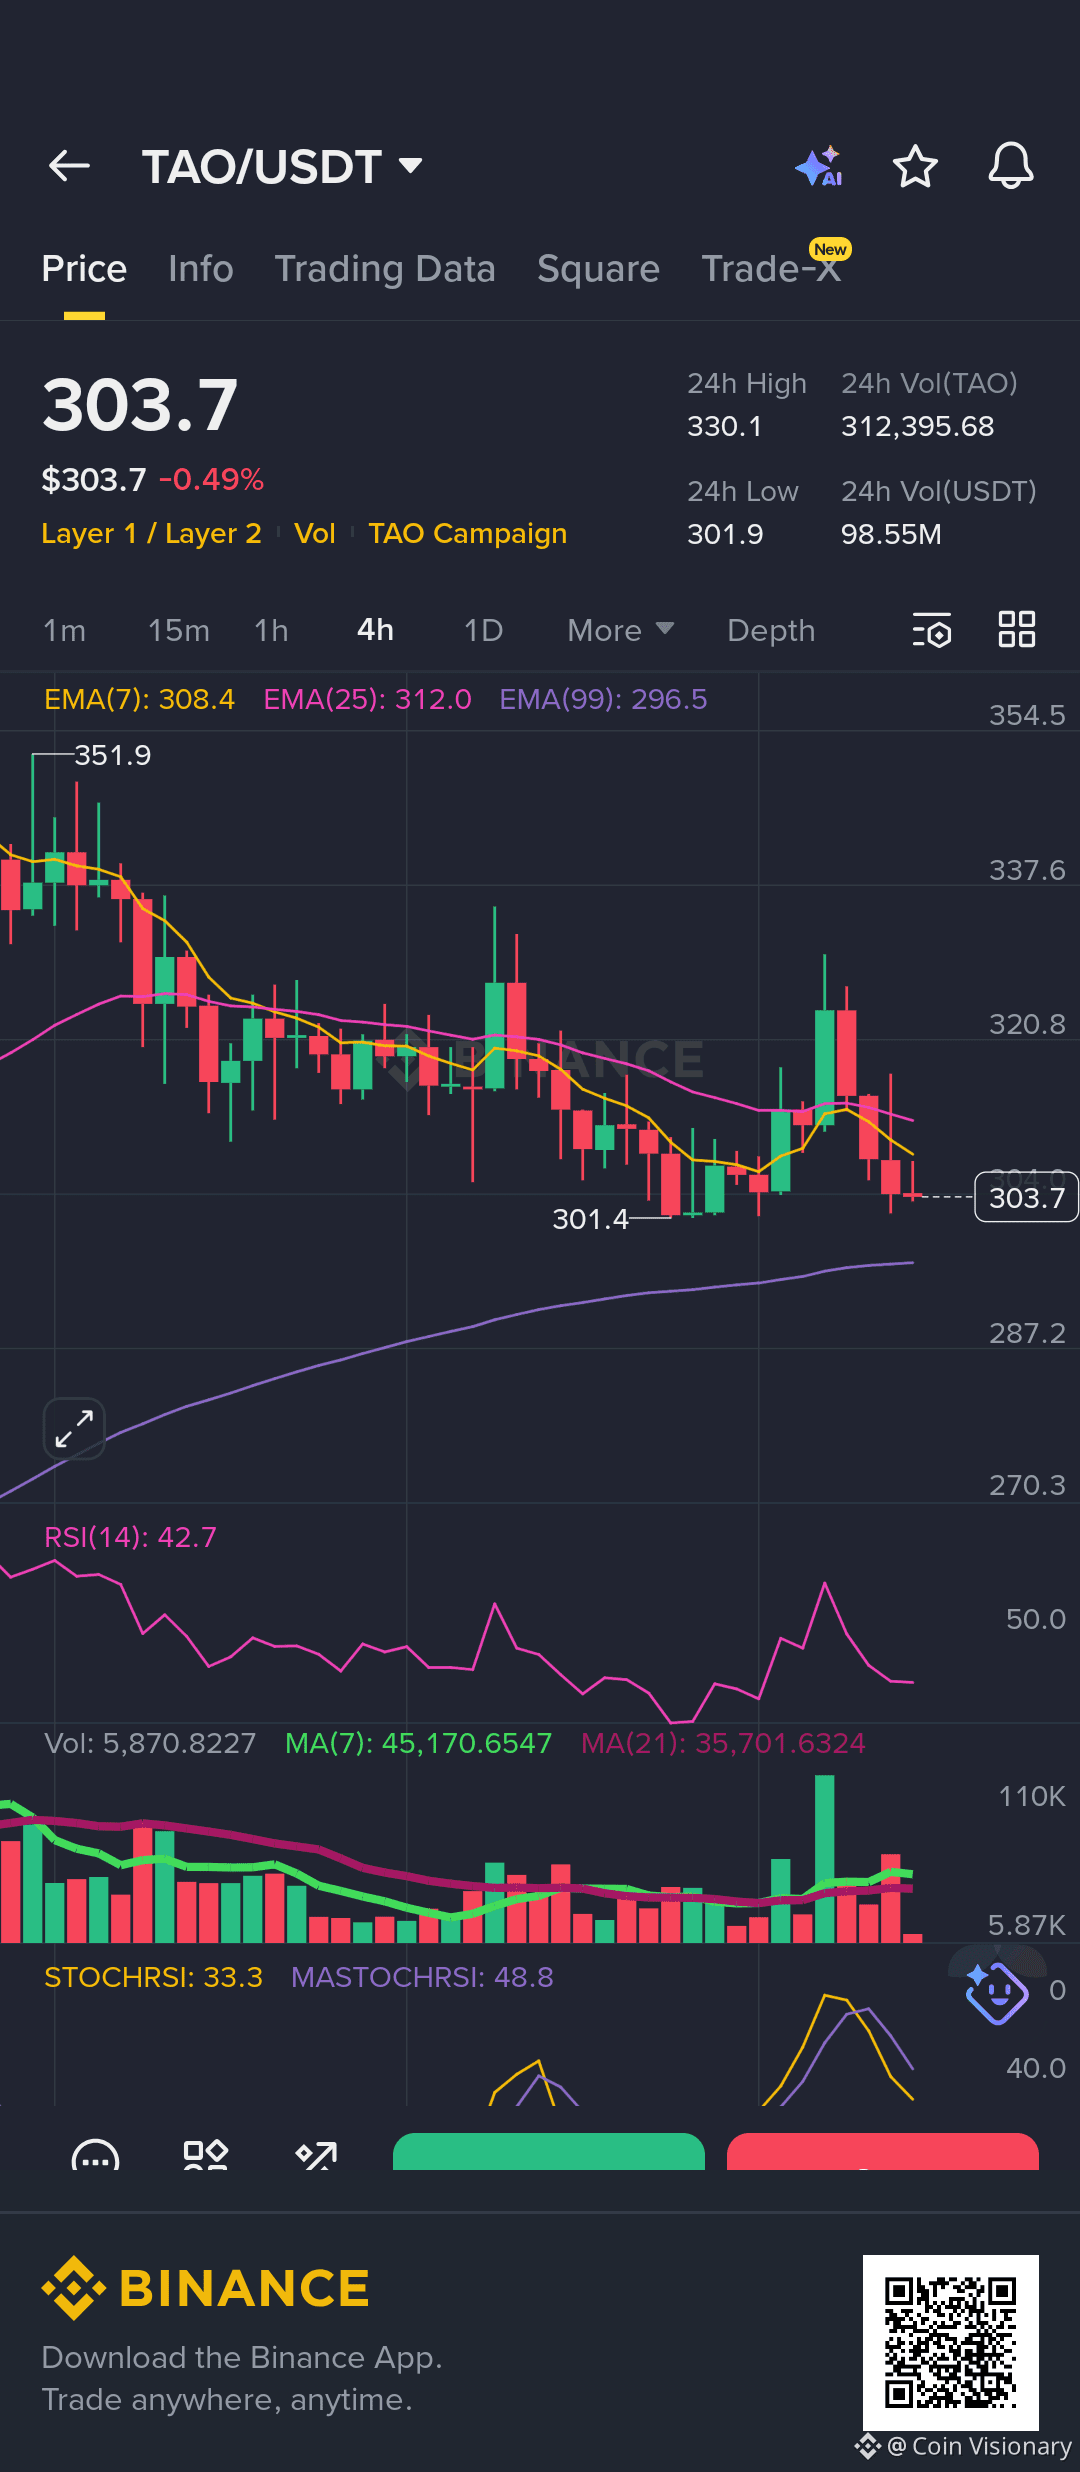Open TAO Campaign link
The height and width of the screenshot is (2472, 1080).
coord(467,533)
